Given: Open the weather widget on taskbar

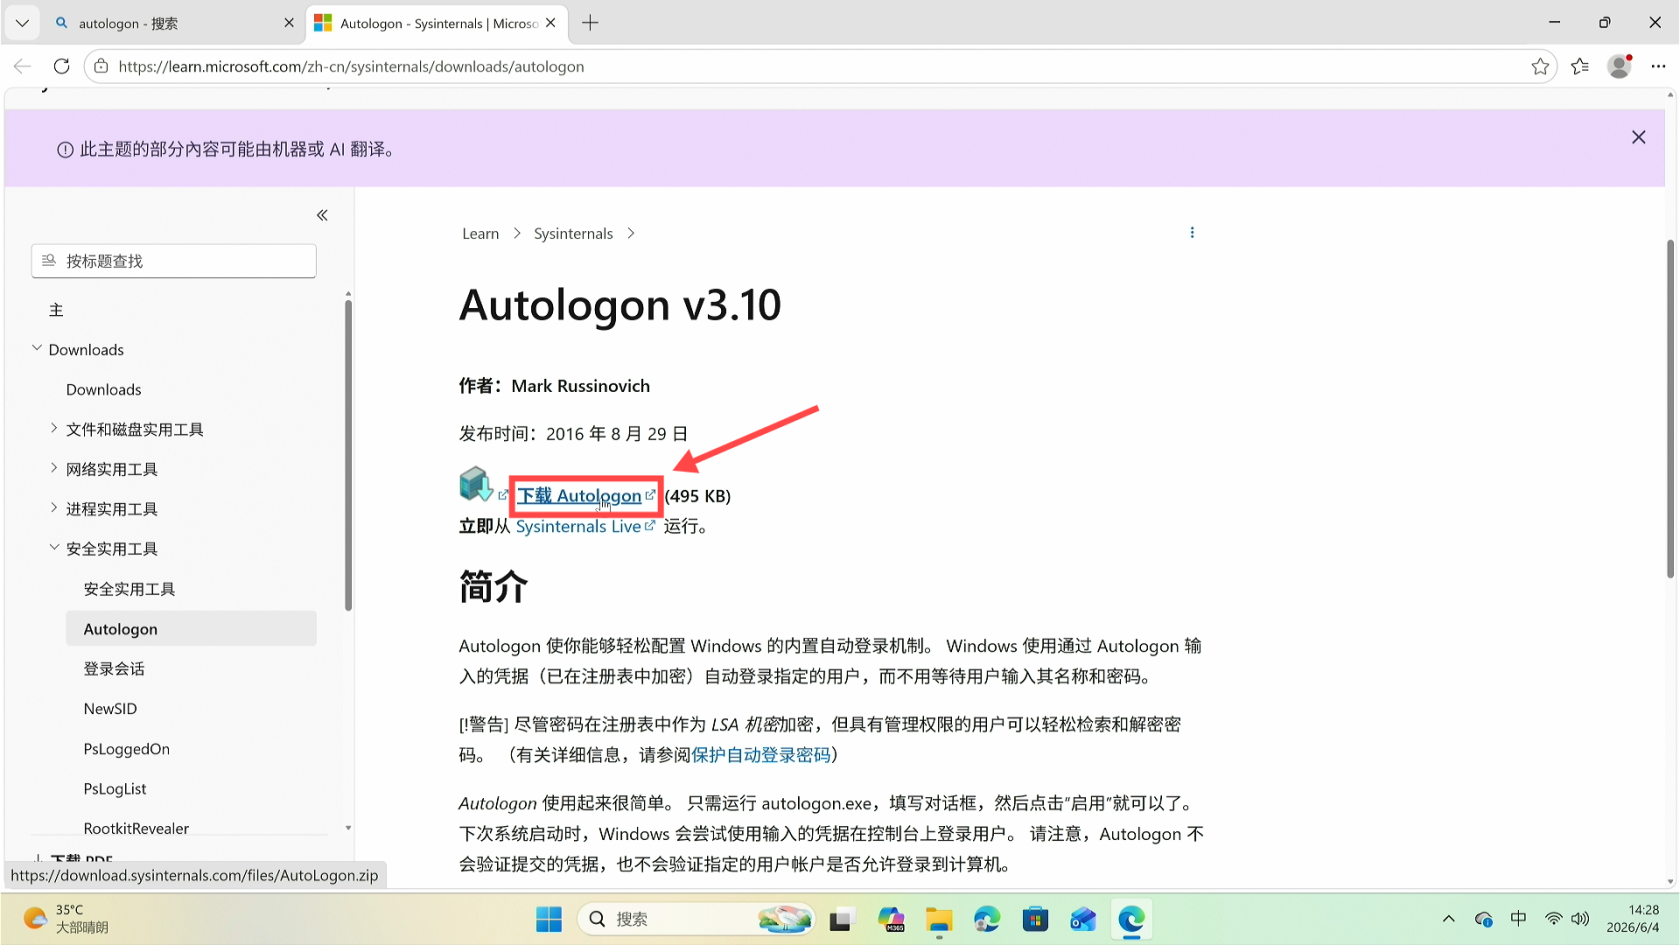Looking at the screenshot, I should (66, 918).
